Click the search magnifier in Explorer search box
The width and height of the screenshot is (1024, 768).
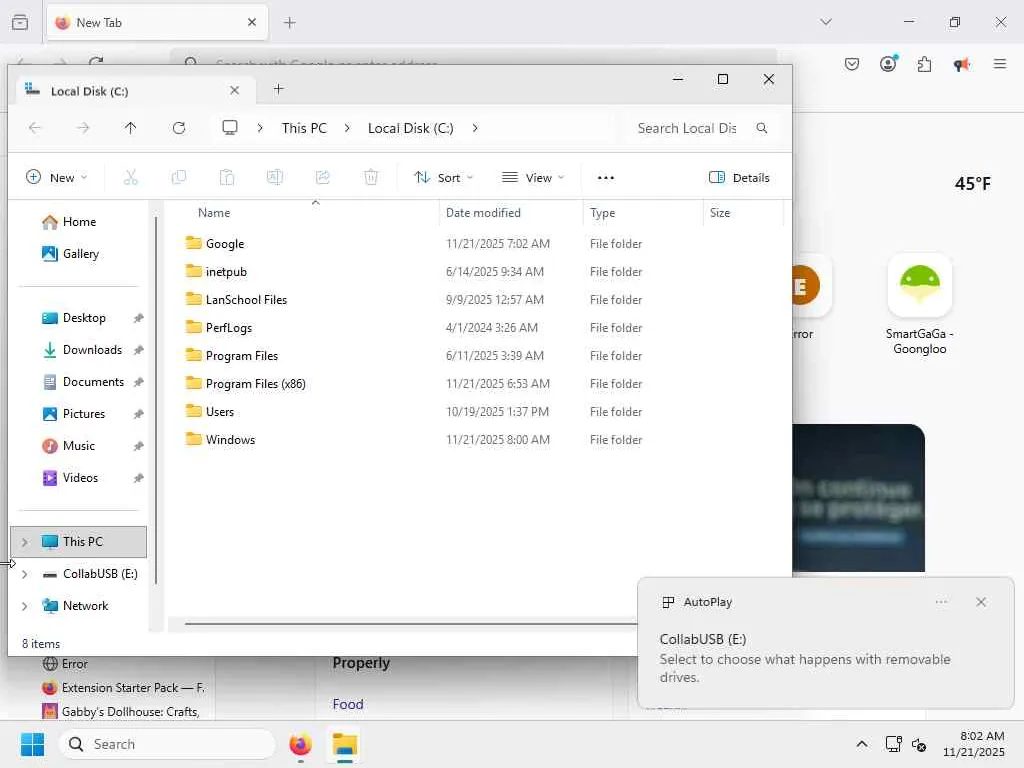(761, 128)
